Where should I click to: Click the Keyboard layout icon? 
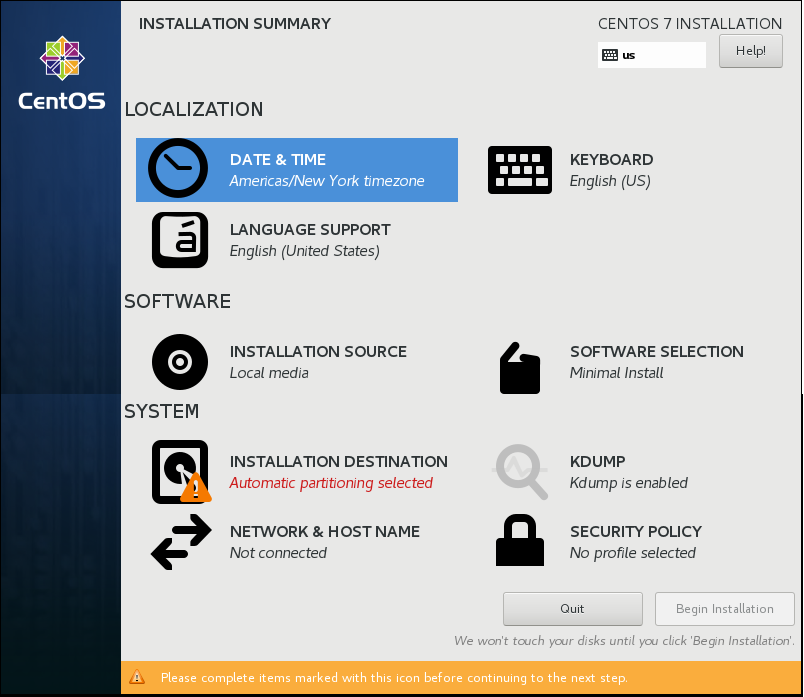(x=520, y=170)
